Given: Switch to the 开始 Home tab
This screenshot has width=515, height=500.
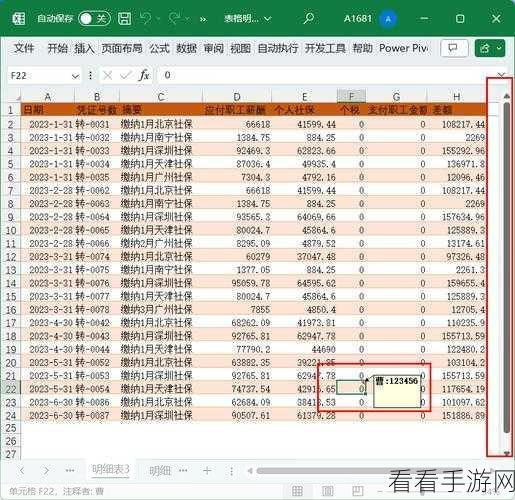Looking at the screenshot, I should click(x=58, y=48).
